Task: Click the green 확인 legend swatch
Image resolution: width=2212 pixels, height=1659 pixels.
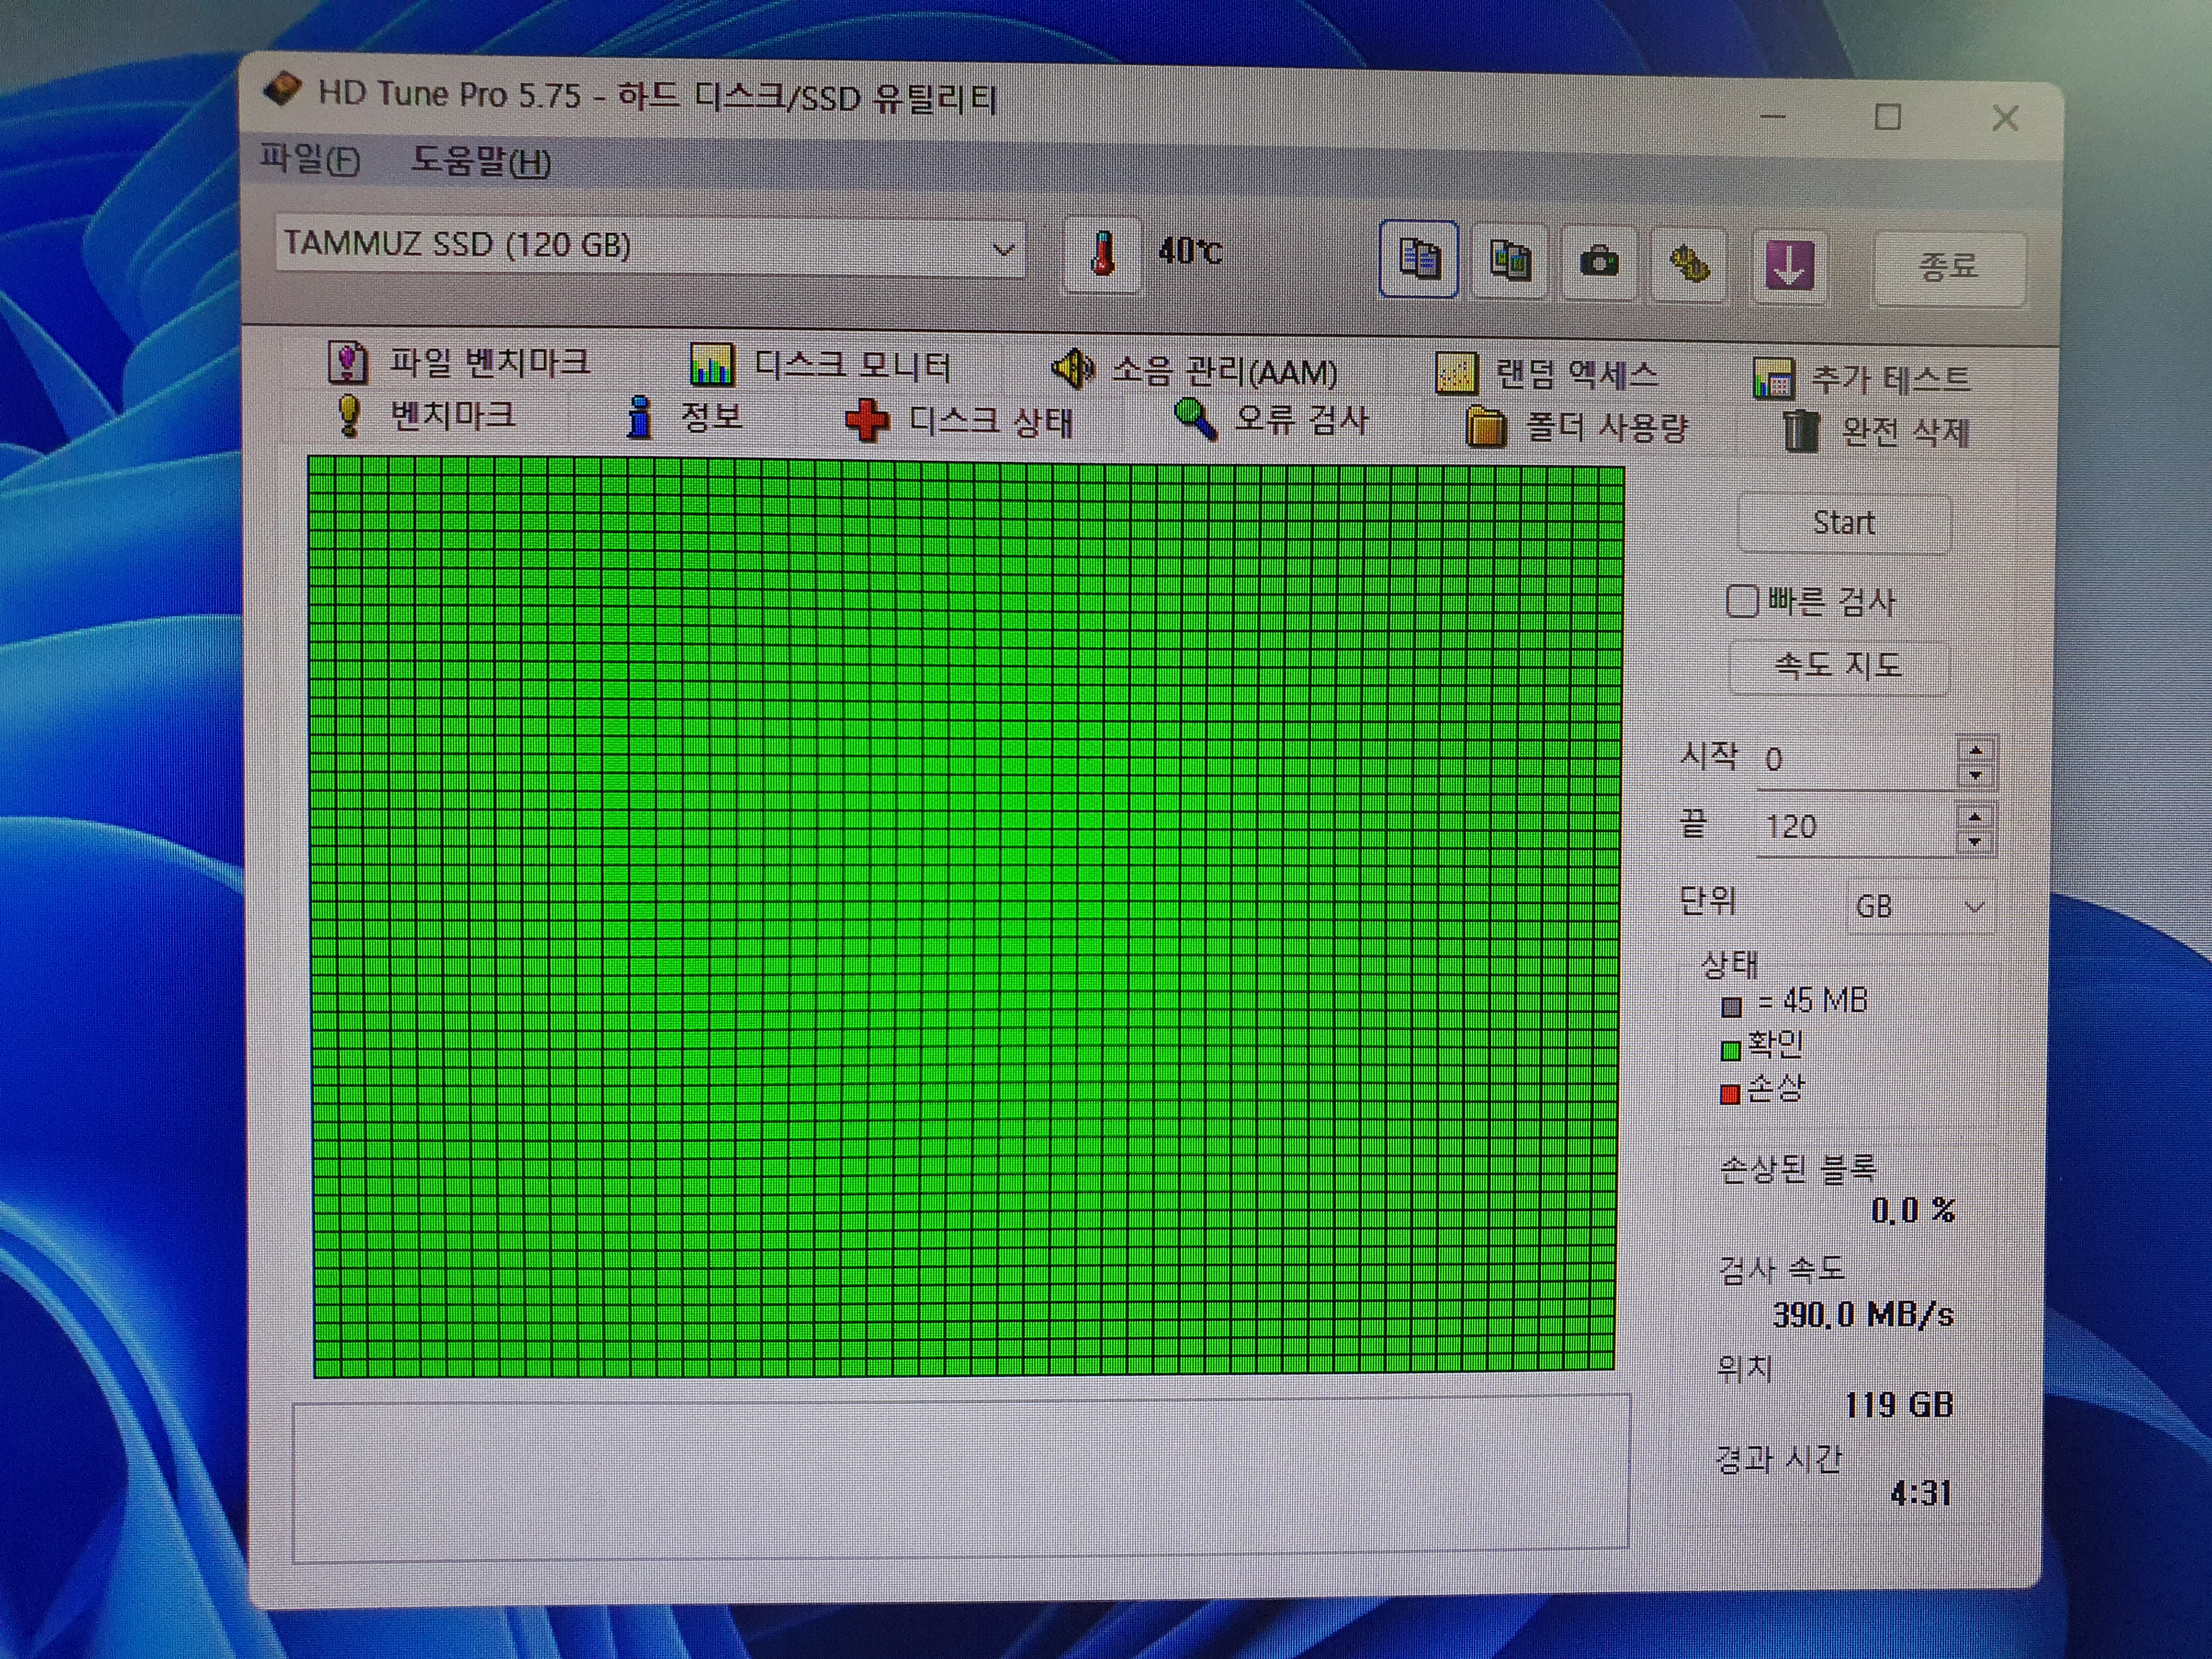Action: coord(1730,1050)
